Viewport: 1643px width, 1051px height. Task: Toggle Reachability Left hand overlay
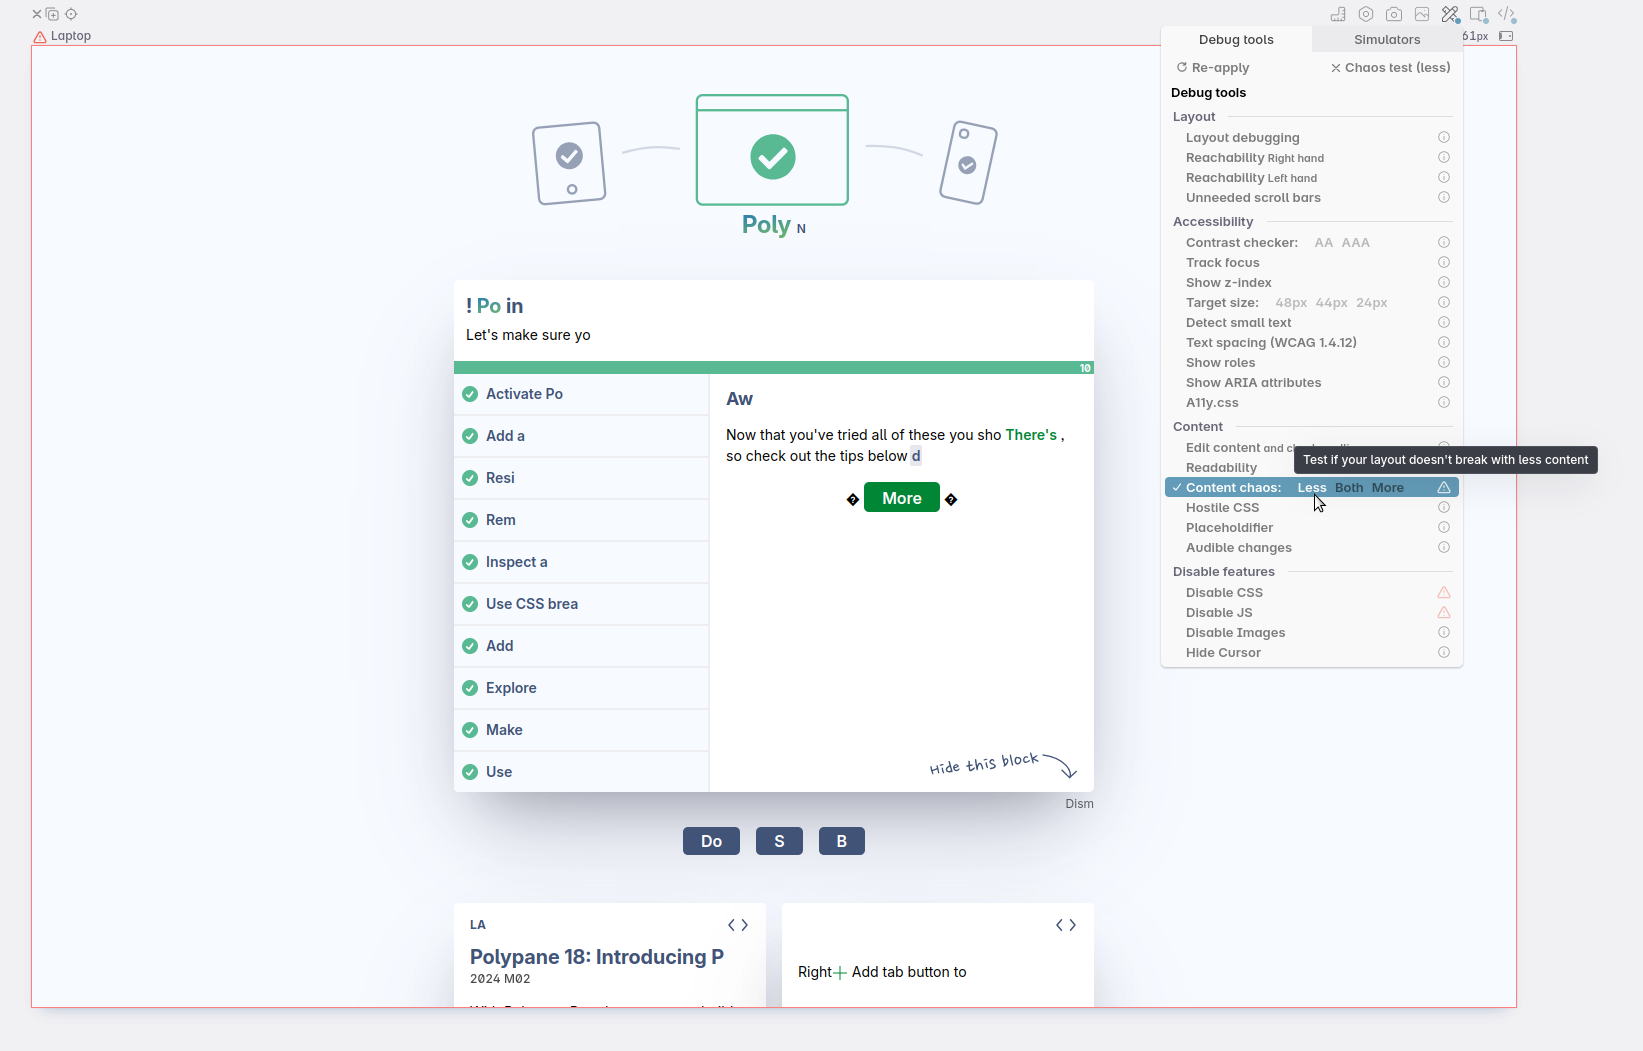pos(1251,178)
